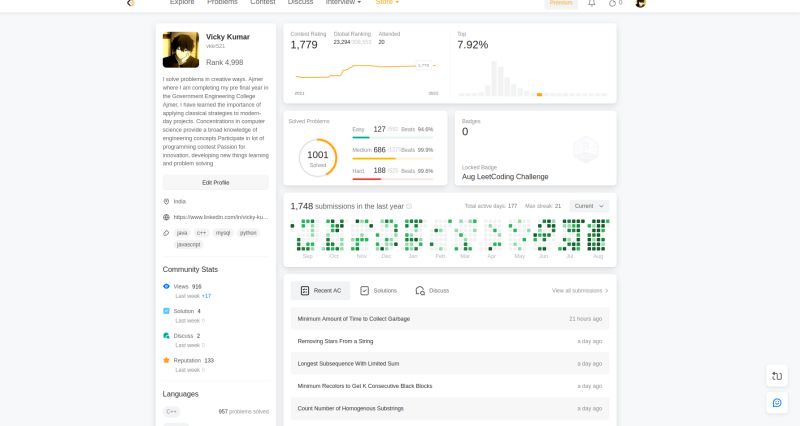Click the location pin icon beside India
This screenshot has height=426, width=800.
pyautogui.click(x=166, y=202)
